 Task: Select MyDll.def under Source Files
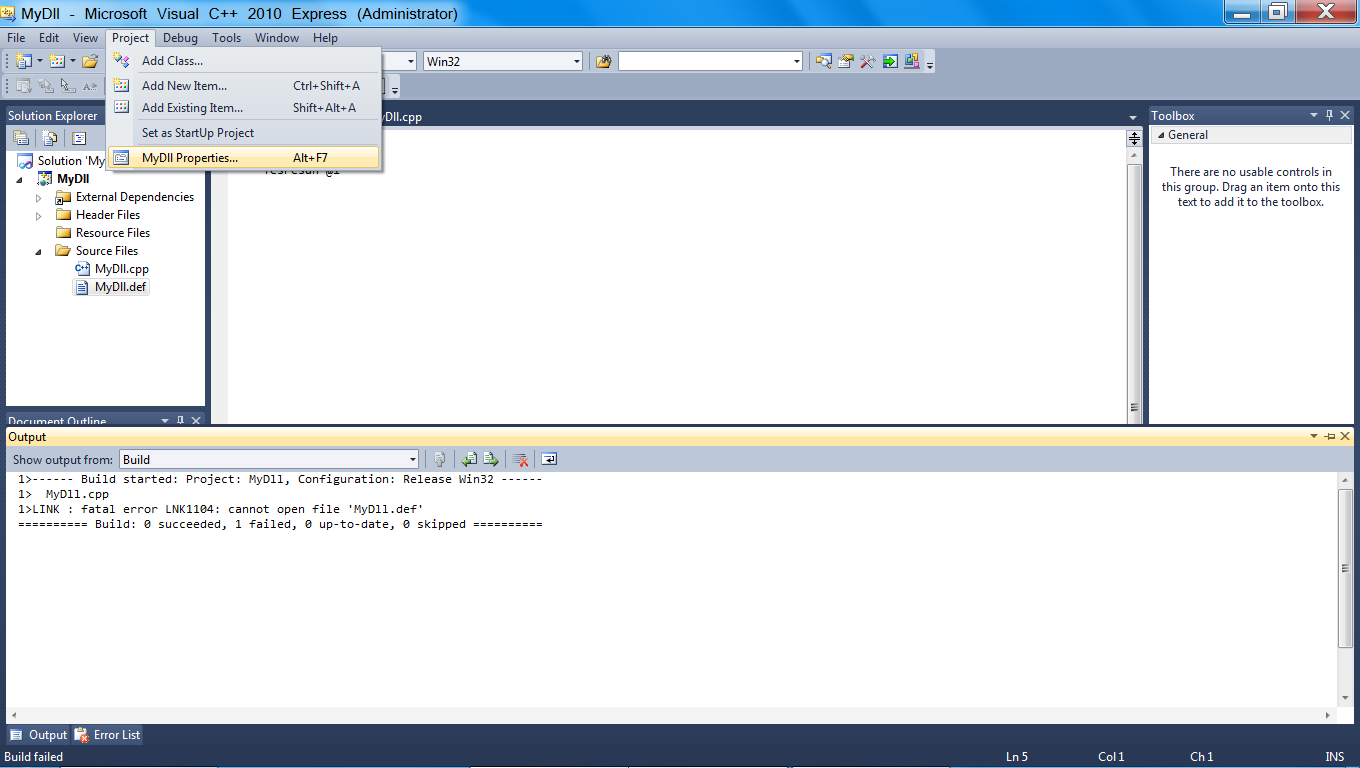click(119, 287)
